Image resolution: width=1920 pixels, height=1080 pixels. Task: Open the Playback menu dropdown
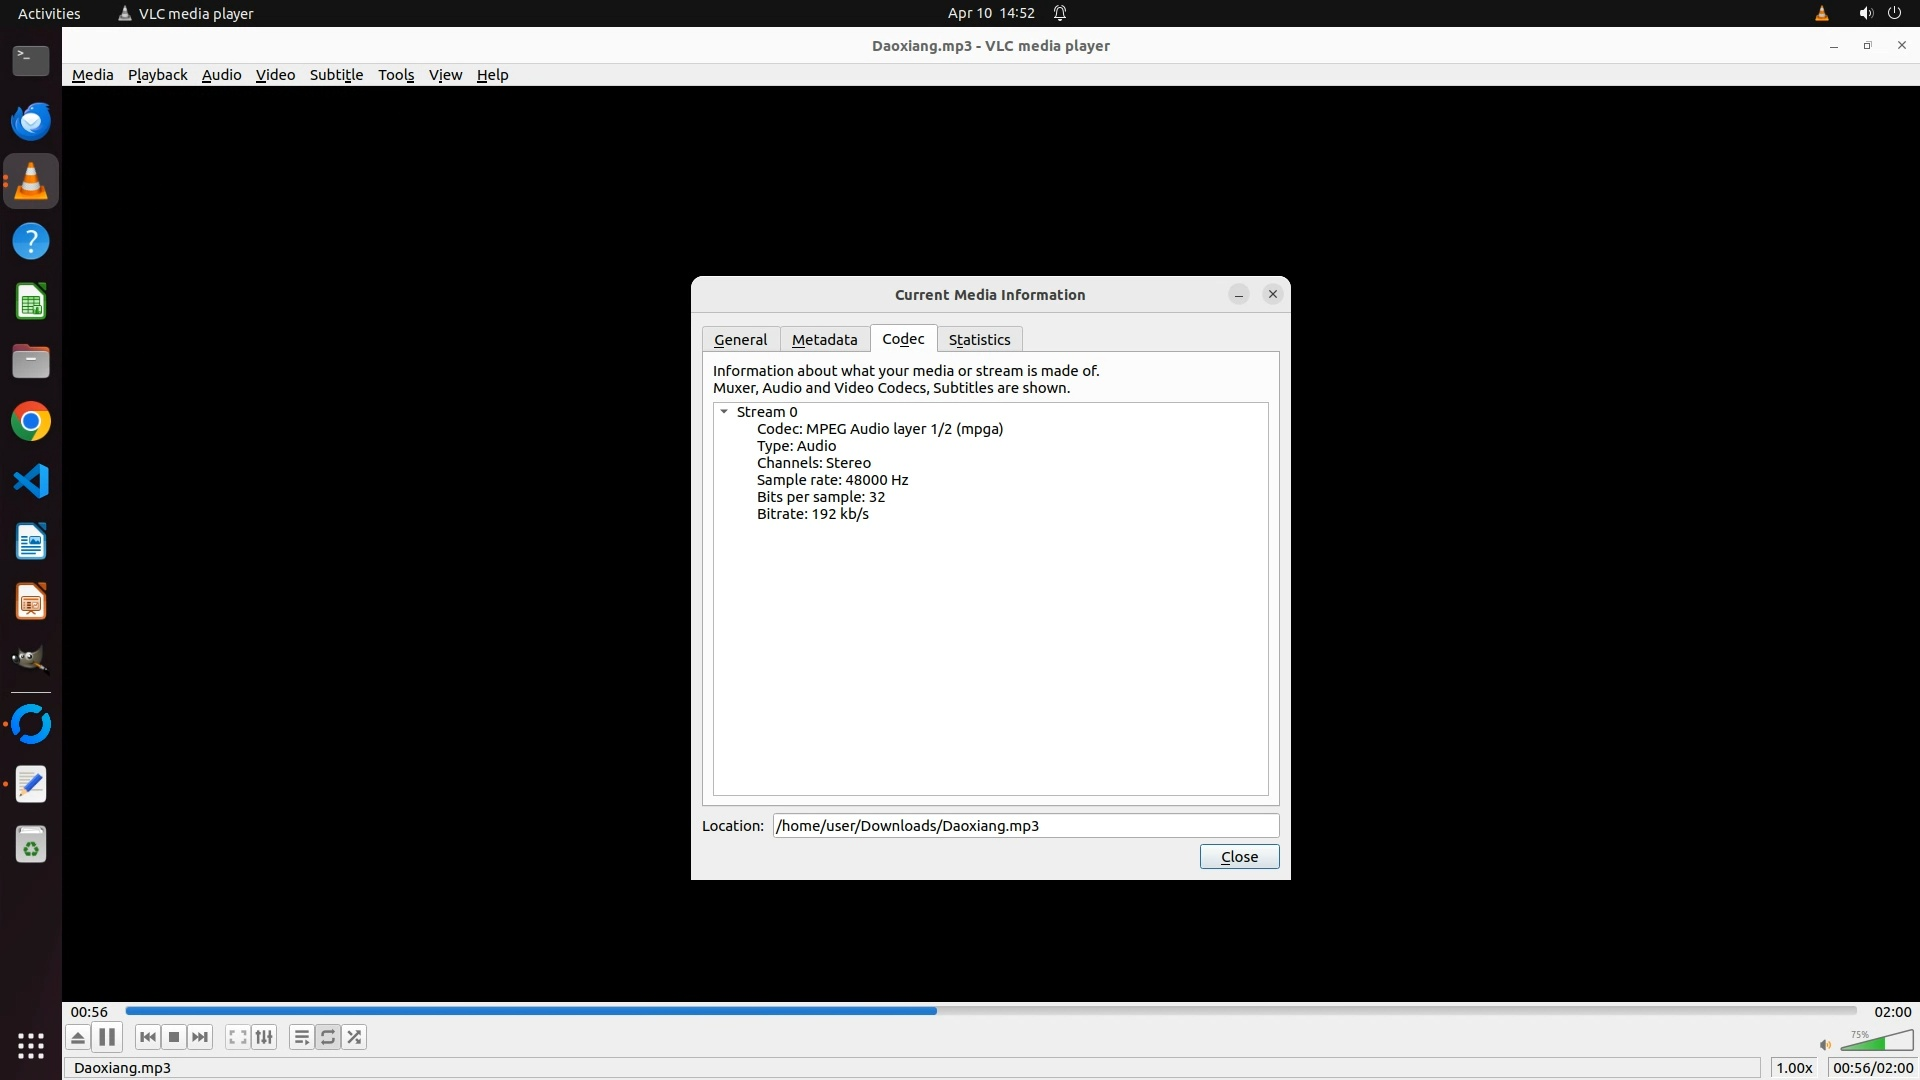point(157,75)
